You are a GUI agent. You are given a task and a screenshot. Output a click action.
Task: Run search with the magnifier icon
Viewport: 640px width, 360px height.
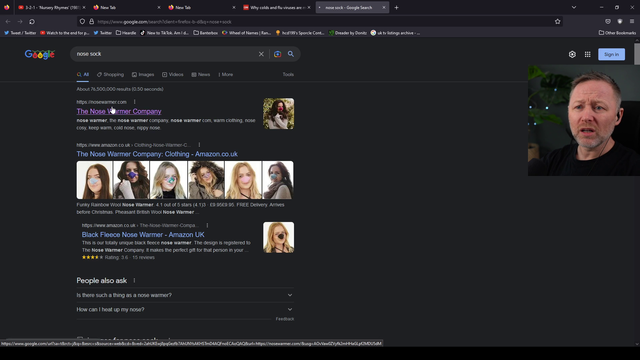[x=291, y=54]
